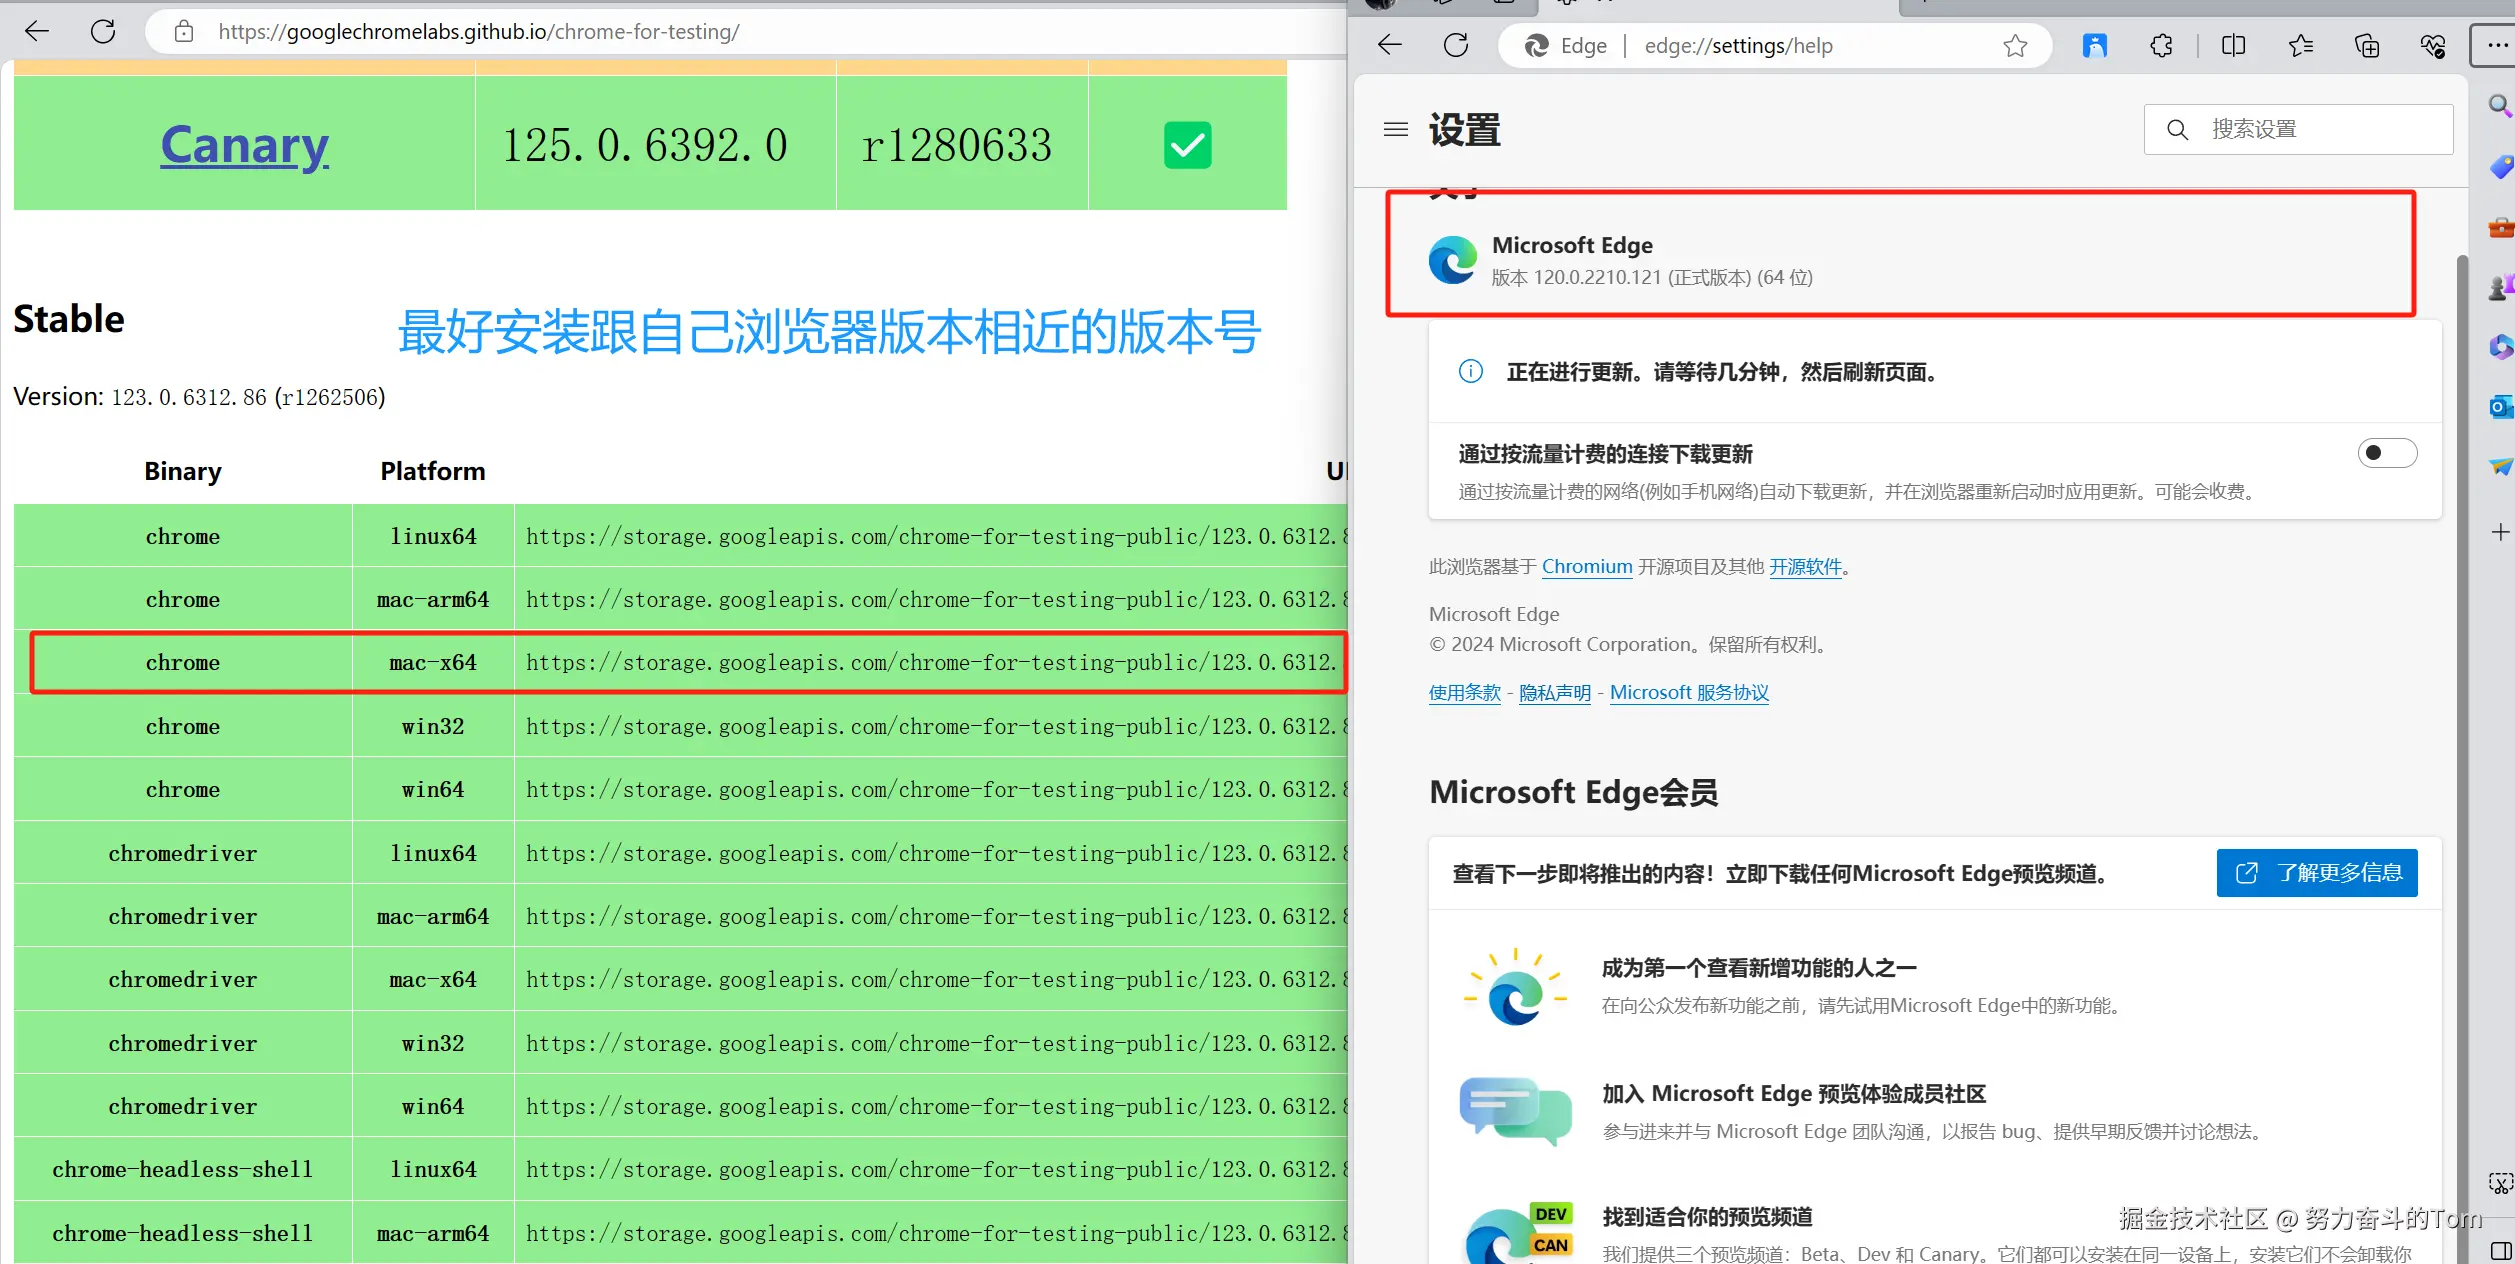Open the Favorites list in Edge toolbar
Viewport: 2515px width, 1264px height.
pos(2300,46)
